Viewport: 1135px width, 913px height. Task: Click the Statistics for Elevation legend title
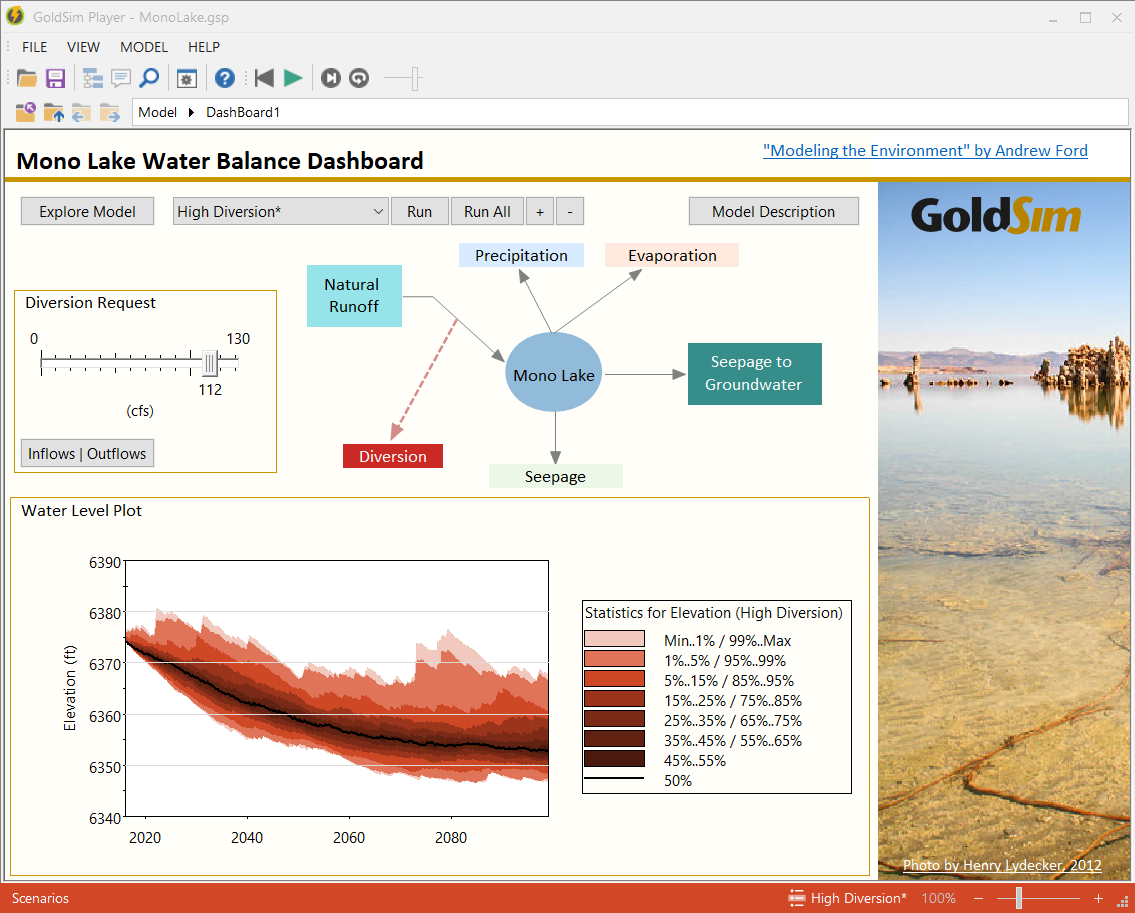tap(714, 613)
